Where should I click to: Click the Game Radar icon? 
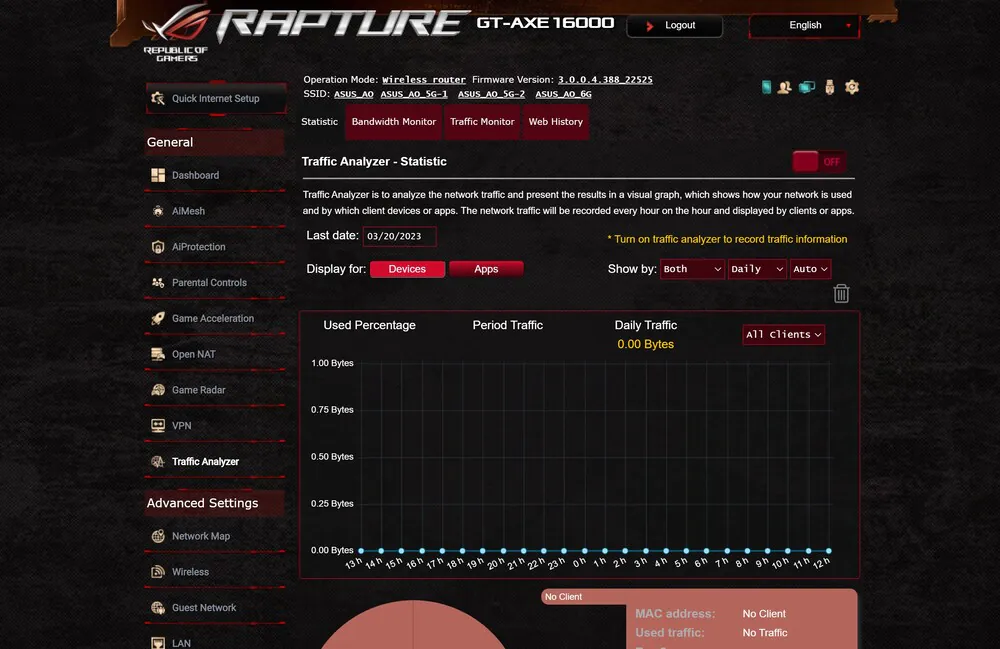[158, 390]
